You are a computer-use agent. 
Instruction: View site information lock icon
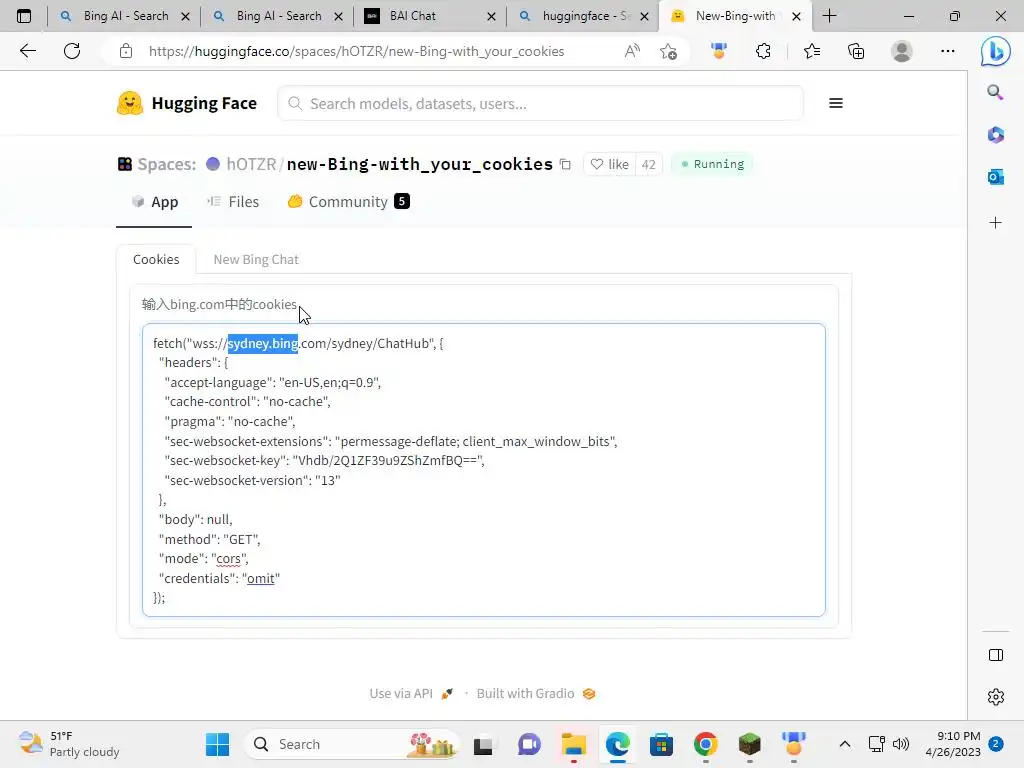click(126, 51)
